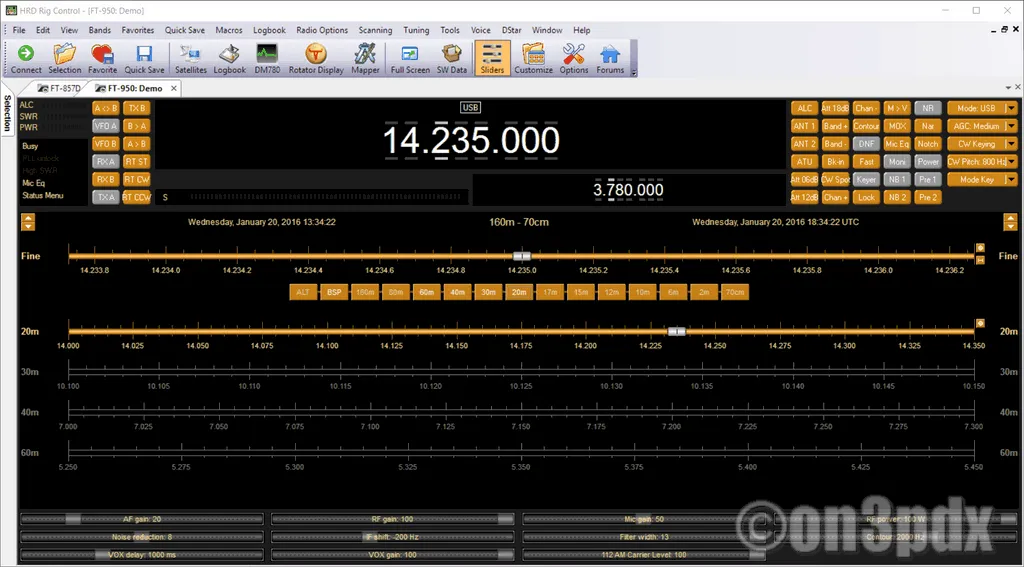
Task: Open the Rotator Display
Action: coord(316,59)
